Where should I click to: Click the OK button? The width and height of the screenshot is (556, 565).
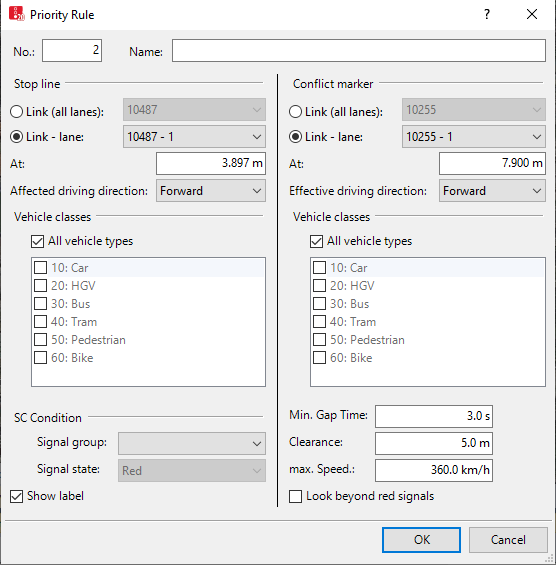pos(421,540)
